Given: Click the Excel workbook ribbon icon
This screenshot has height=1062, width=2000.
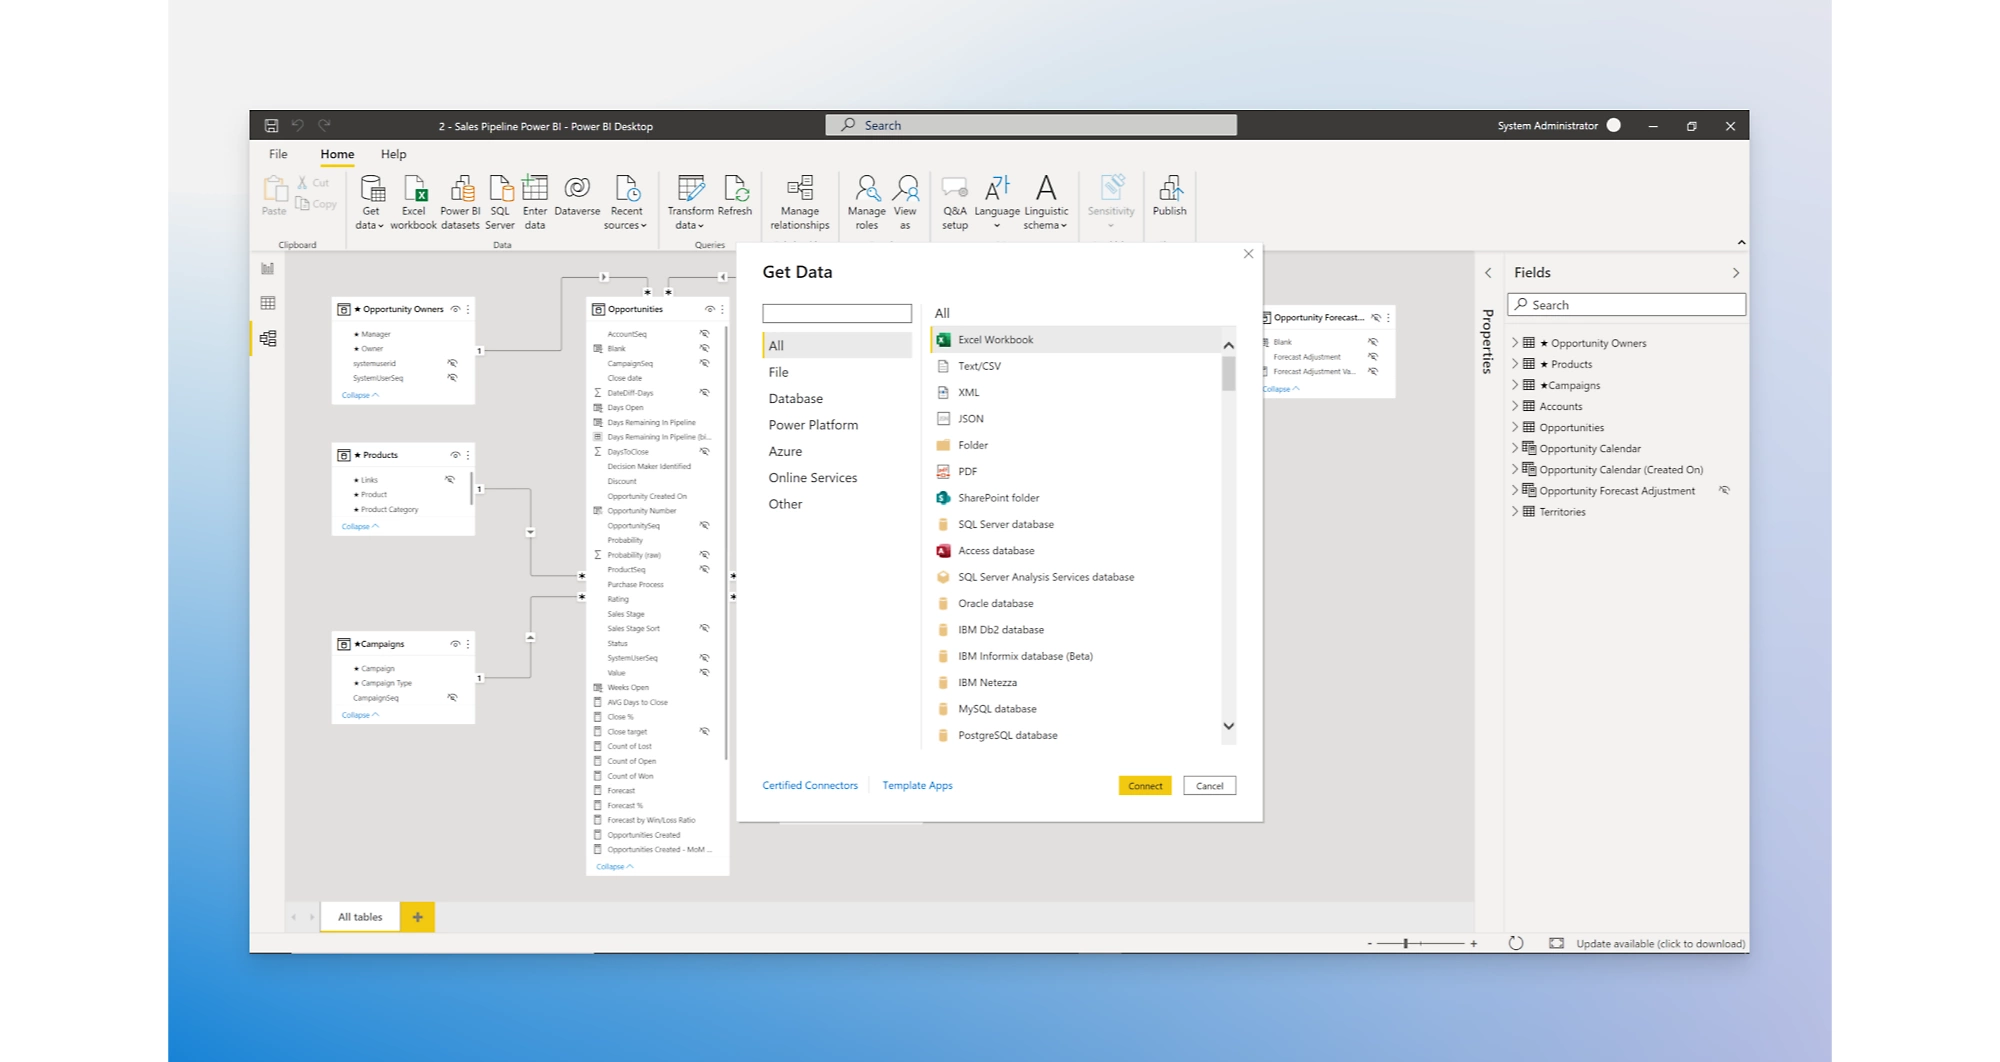Looking at the screenshot, I should pyautogui.click(x=413, y=202).
